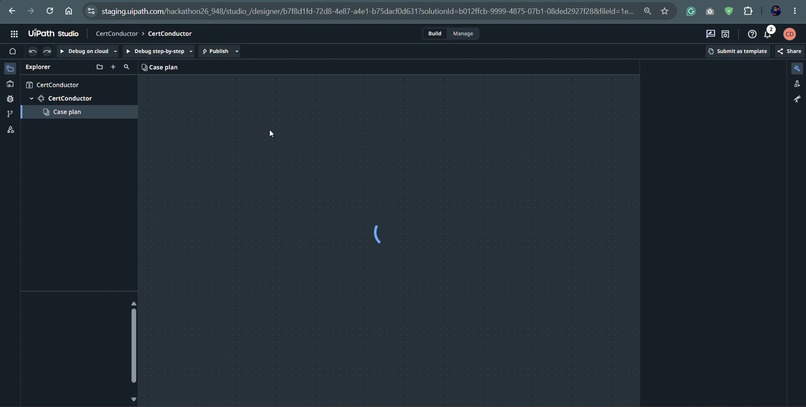Search in Explorer panel
The height and width of the screenshot is (407, 806).
click(x=126, y=67)
